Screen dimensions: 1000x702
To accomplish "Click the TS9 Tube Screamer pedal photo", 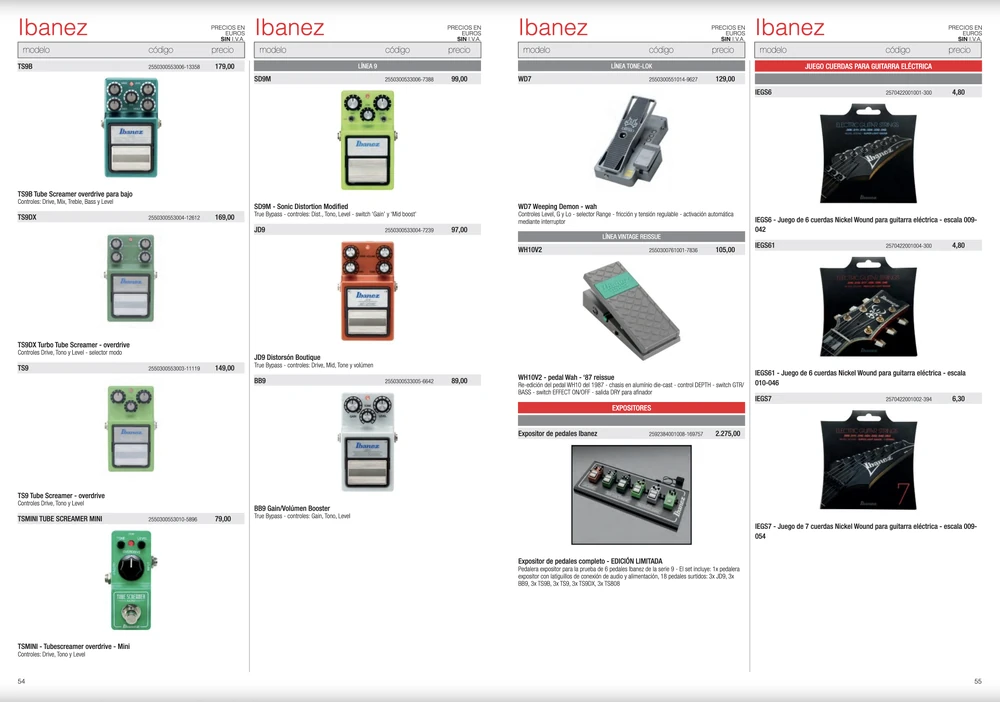I will pos(131,428).
